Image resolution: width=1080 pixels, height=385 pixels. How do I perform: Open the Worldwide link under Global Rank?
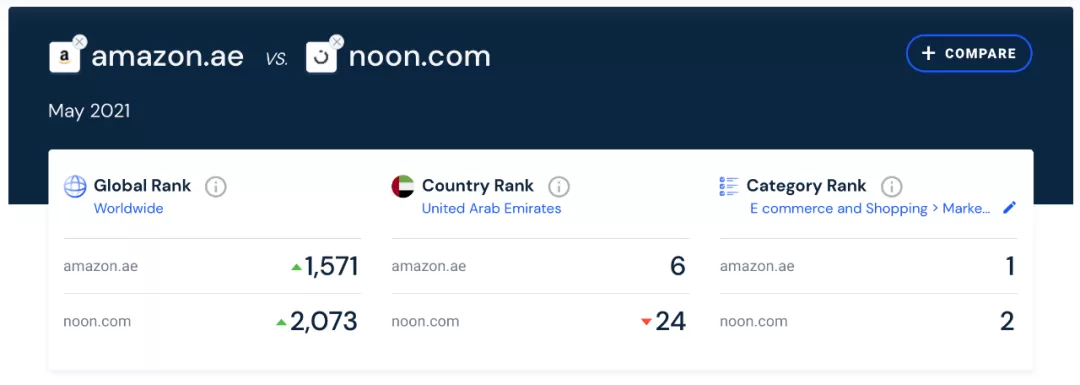129,208
